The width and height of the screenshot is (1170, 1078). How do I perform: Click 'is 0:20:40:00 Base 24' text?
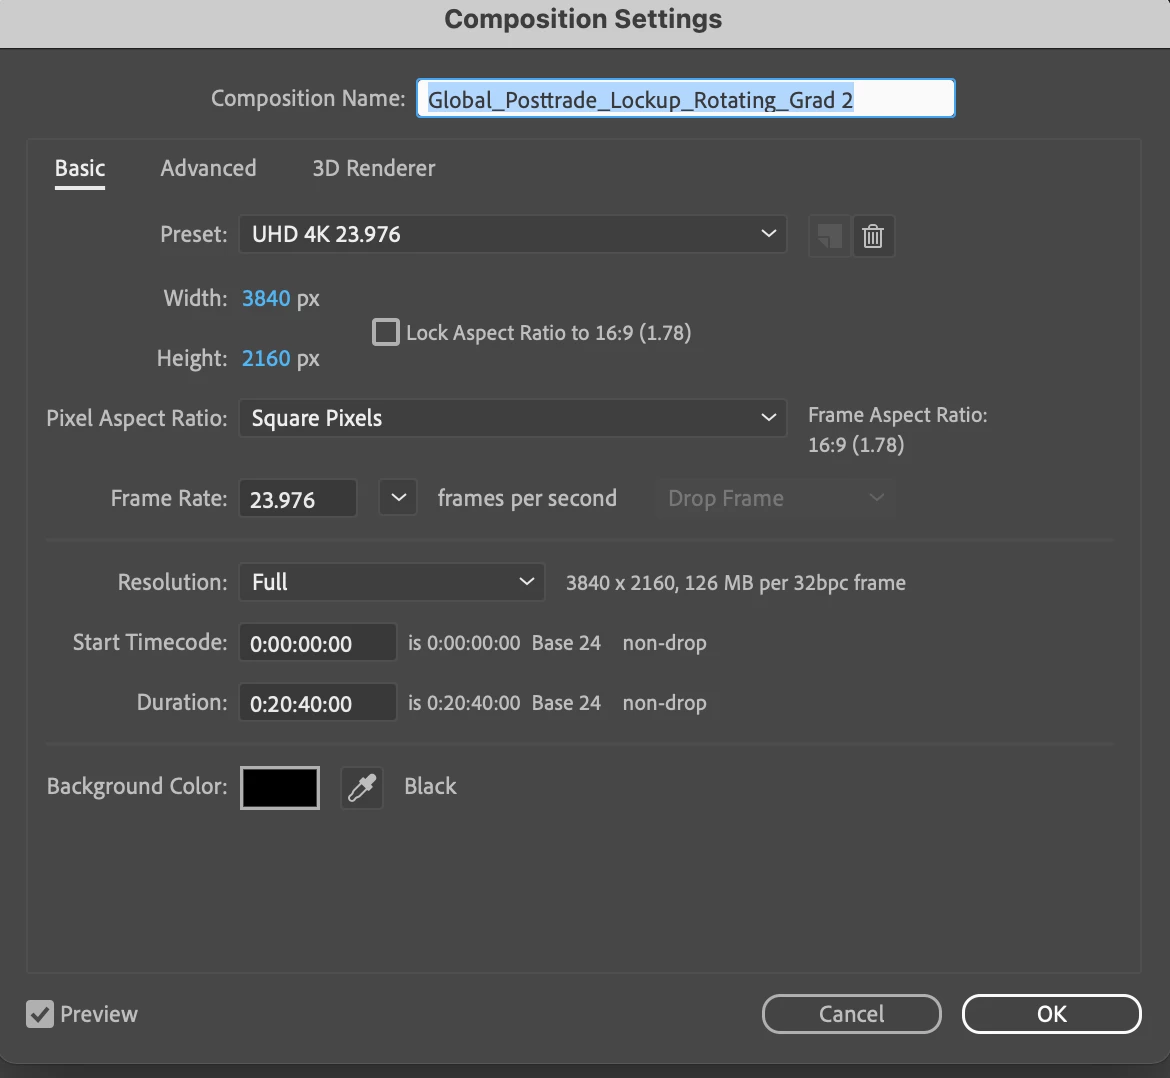pos(504,703)
